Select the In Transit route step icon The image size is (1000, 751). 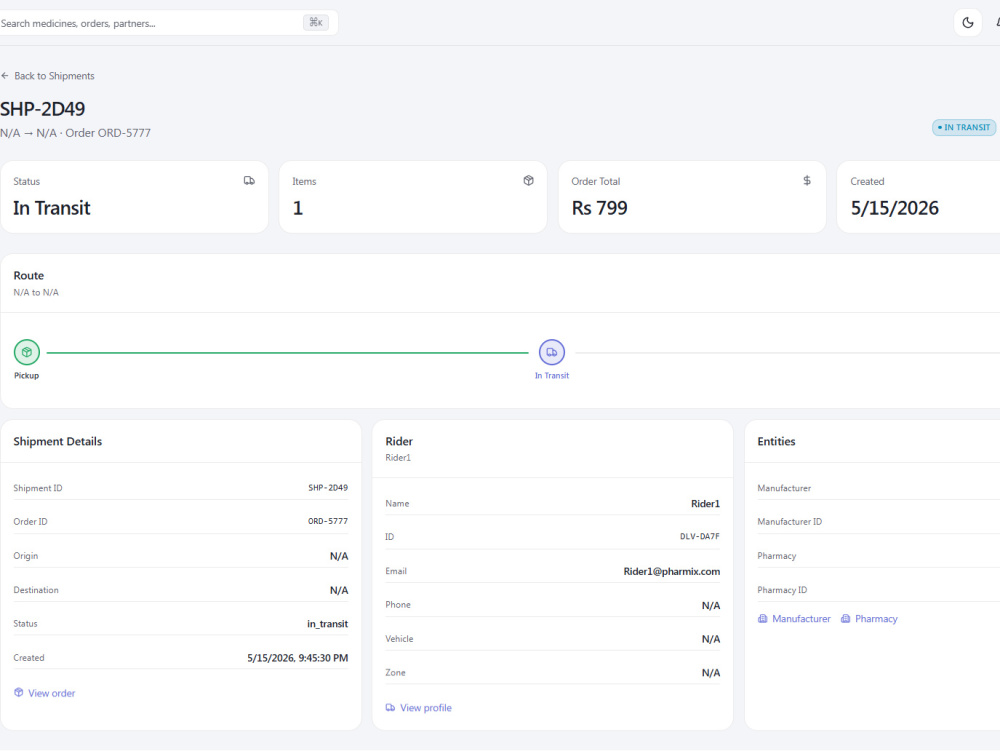click(552, 352)
